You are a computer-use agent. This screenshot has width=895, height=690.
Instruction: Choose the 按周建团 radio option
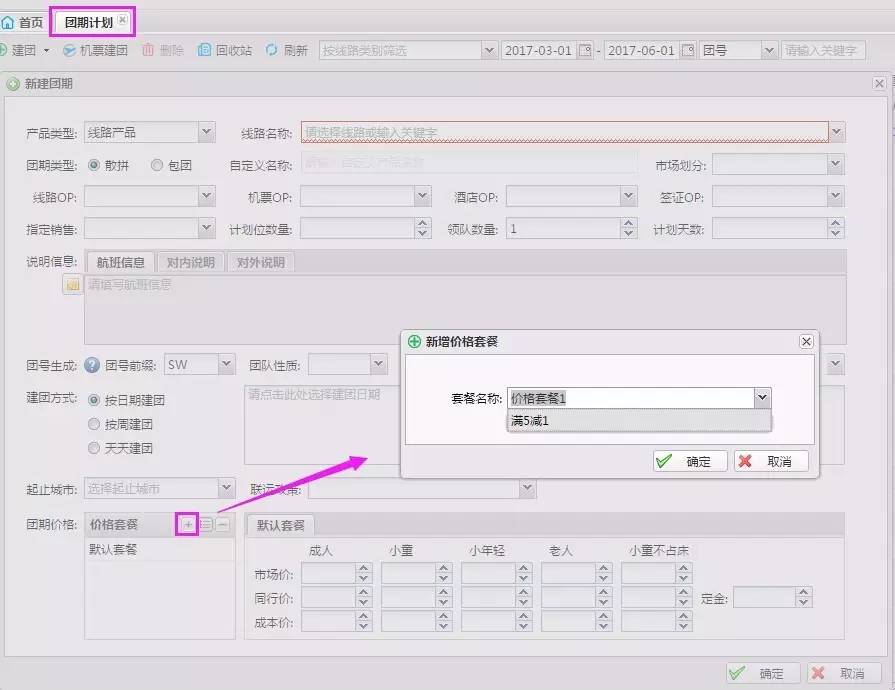pos(95,424)
